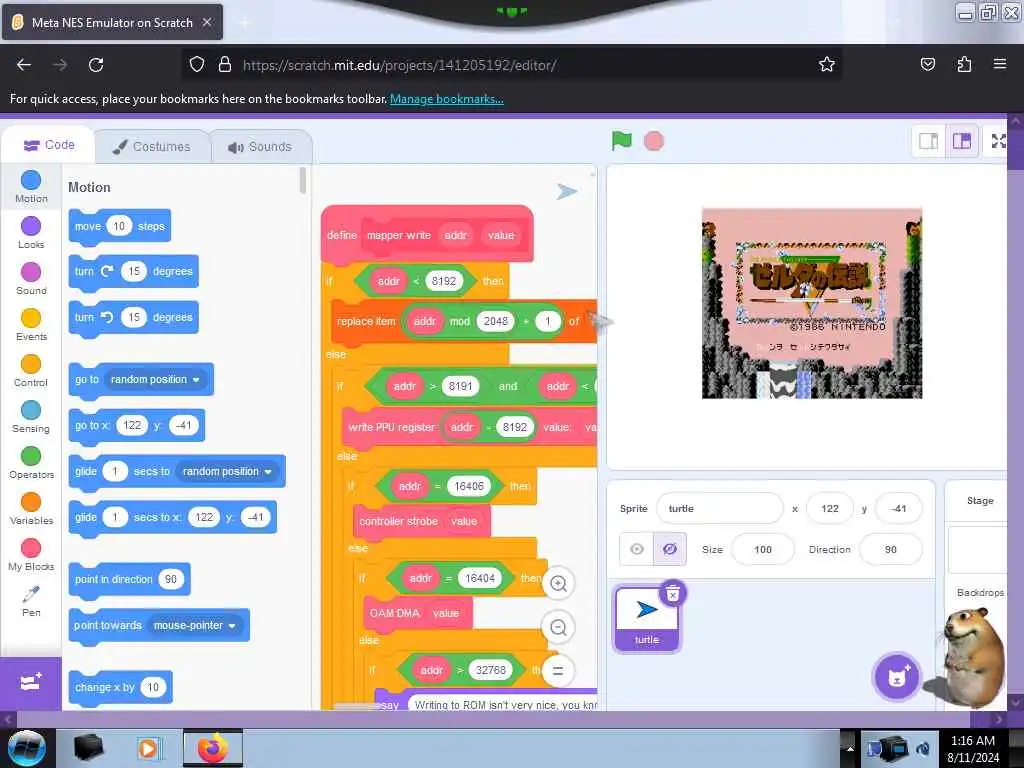Edit the sprite x value 122
Viewport: 1024px width, 768px height.
(x=830, y=509)
